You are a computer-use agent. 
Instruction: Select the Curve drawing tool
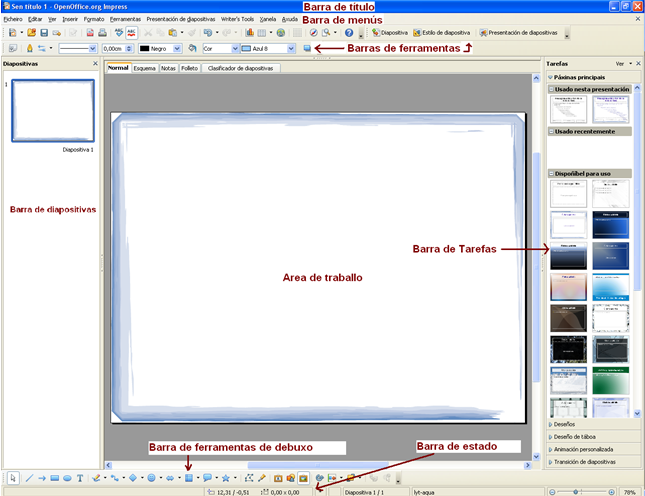point(96,478)
